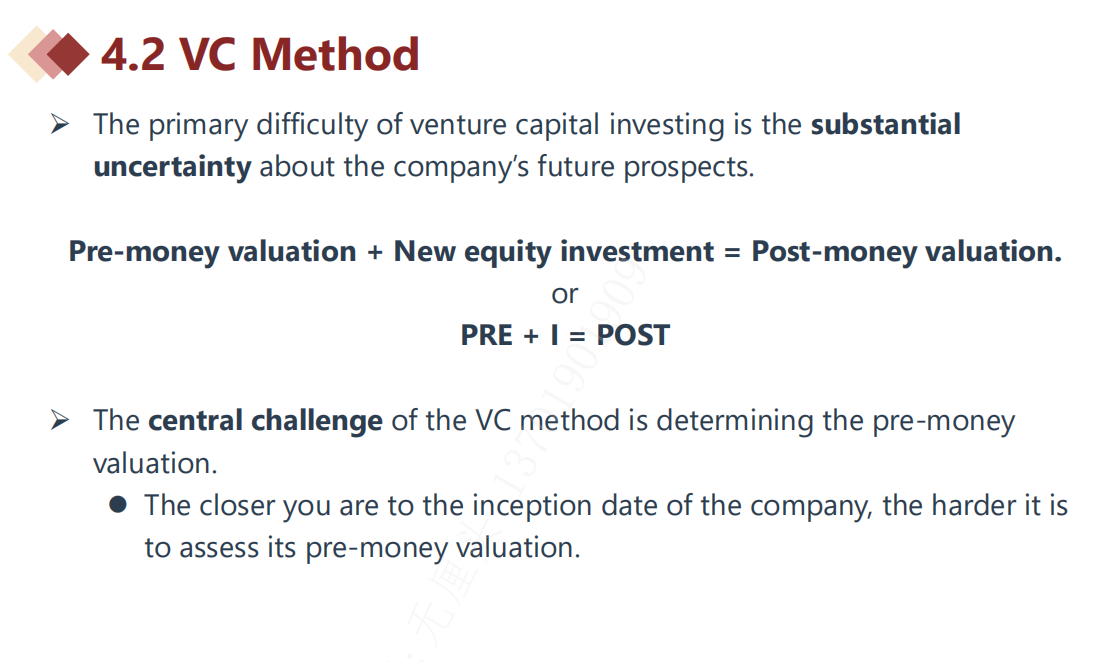Viewport: 1120px width, 662px height.
Task: Click "Post-money valuation." in the bold formula
Action: [x=906, y=251]
